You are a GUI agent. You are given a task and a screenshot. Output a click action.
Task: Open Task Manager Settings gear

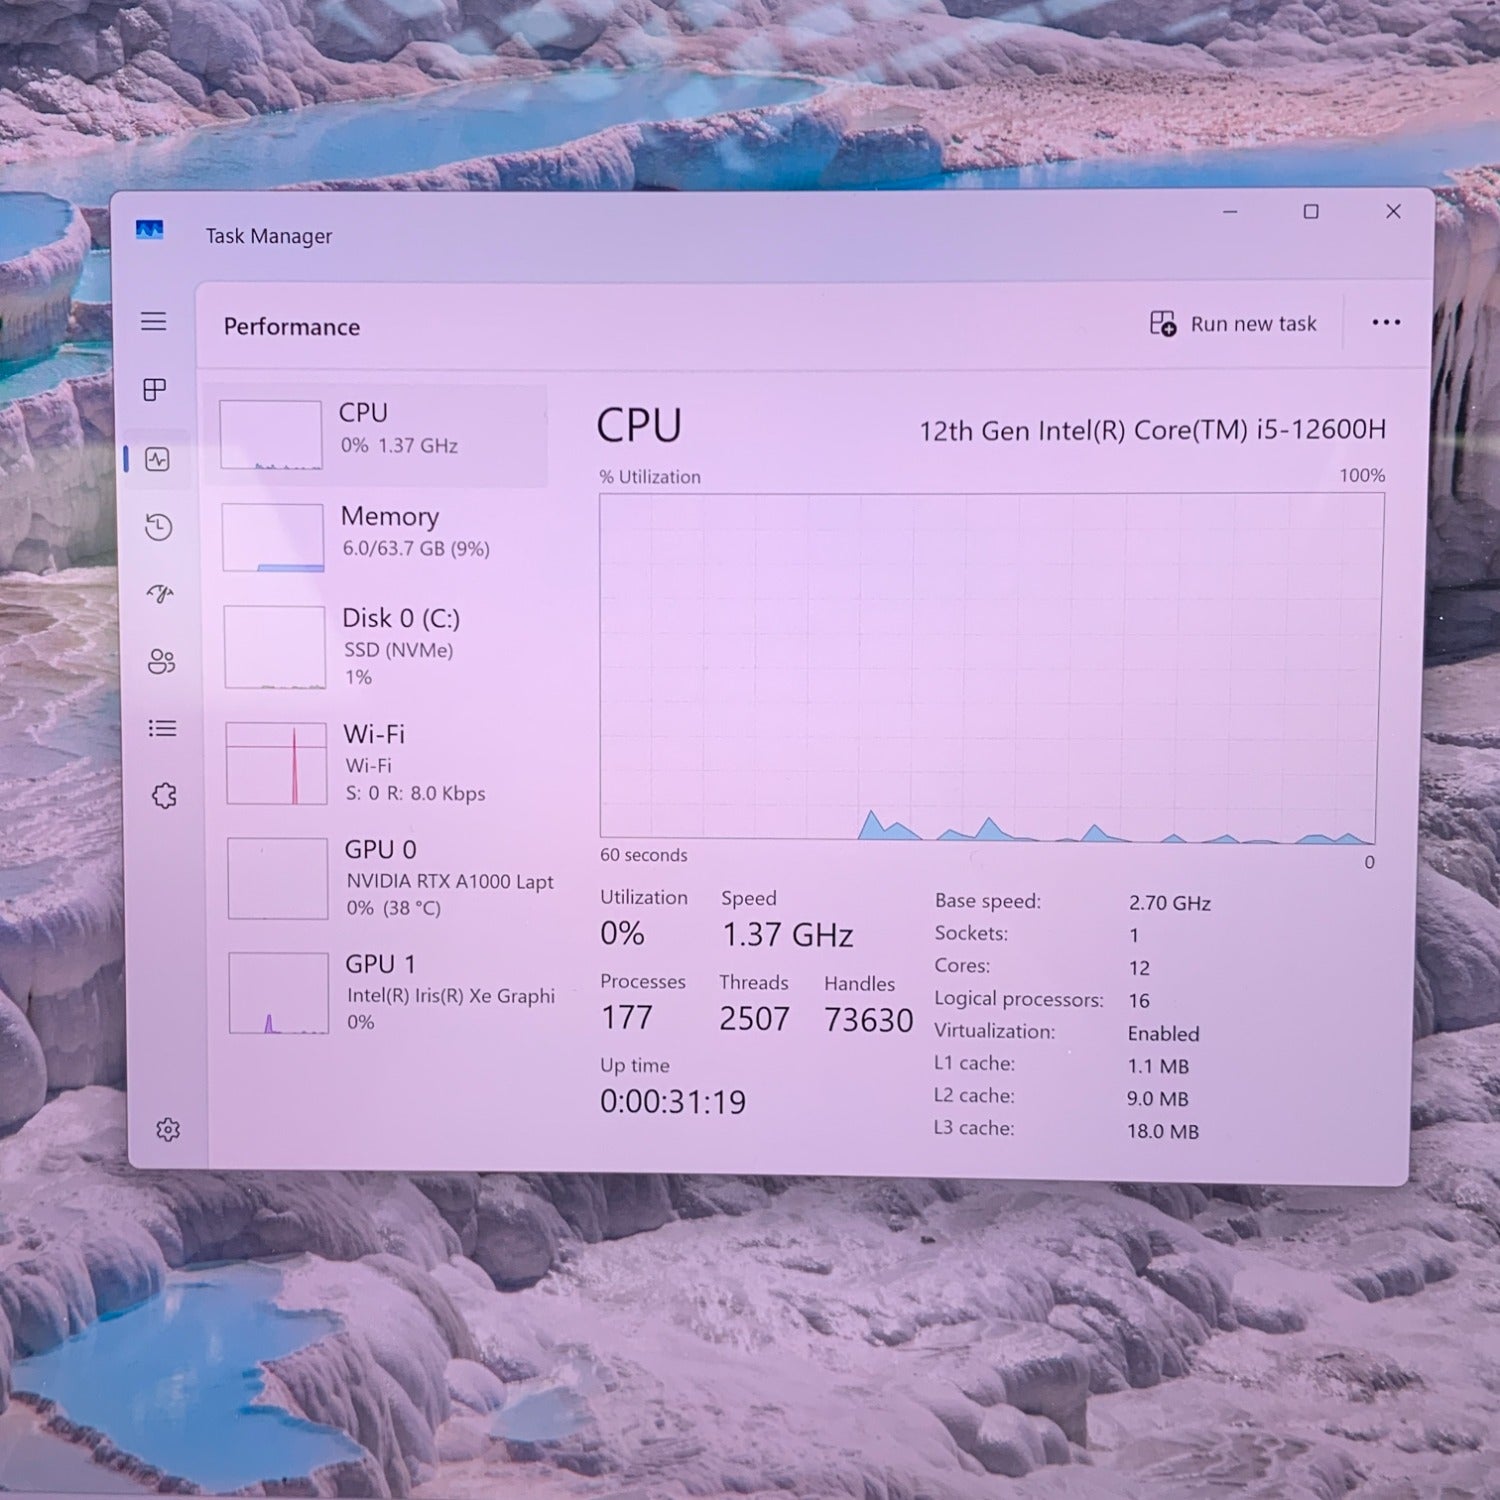pos(168,1129)
